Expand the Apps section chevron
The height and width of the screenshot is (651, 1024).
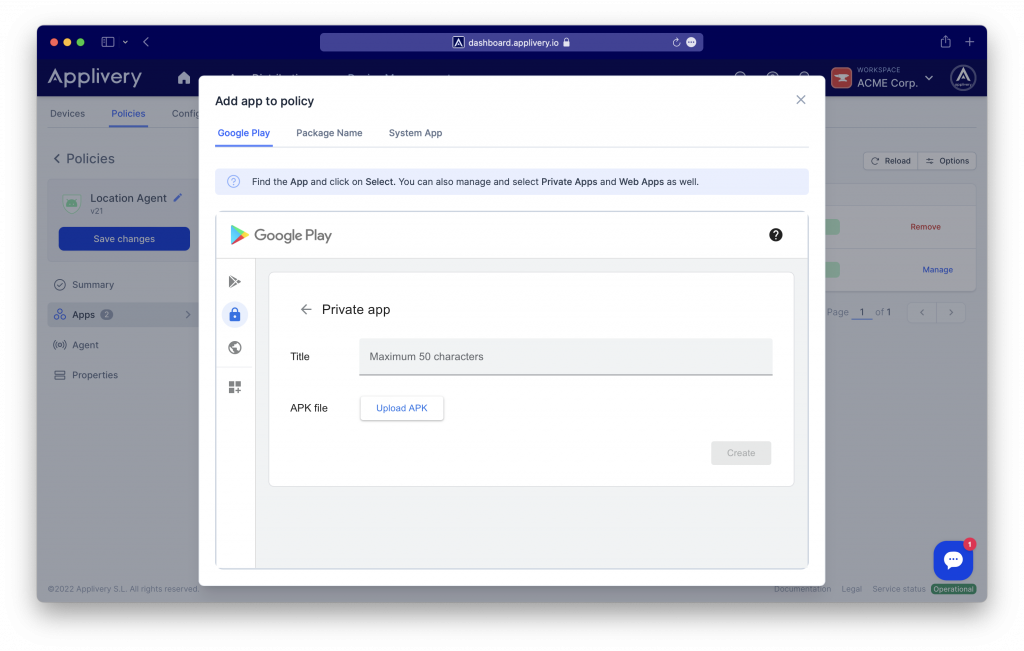coord(188,315)
